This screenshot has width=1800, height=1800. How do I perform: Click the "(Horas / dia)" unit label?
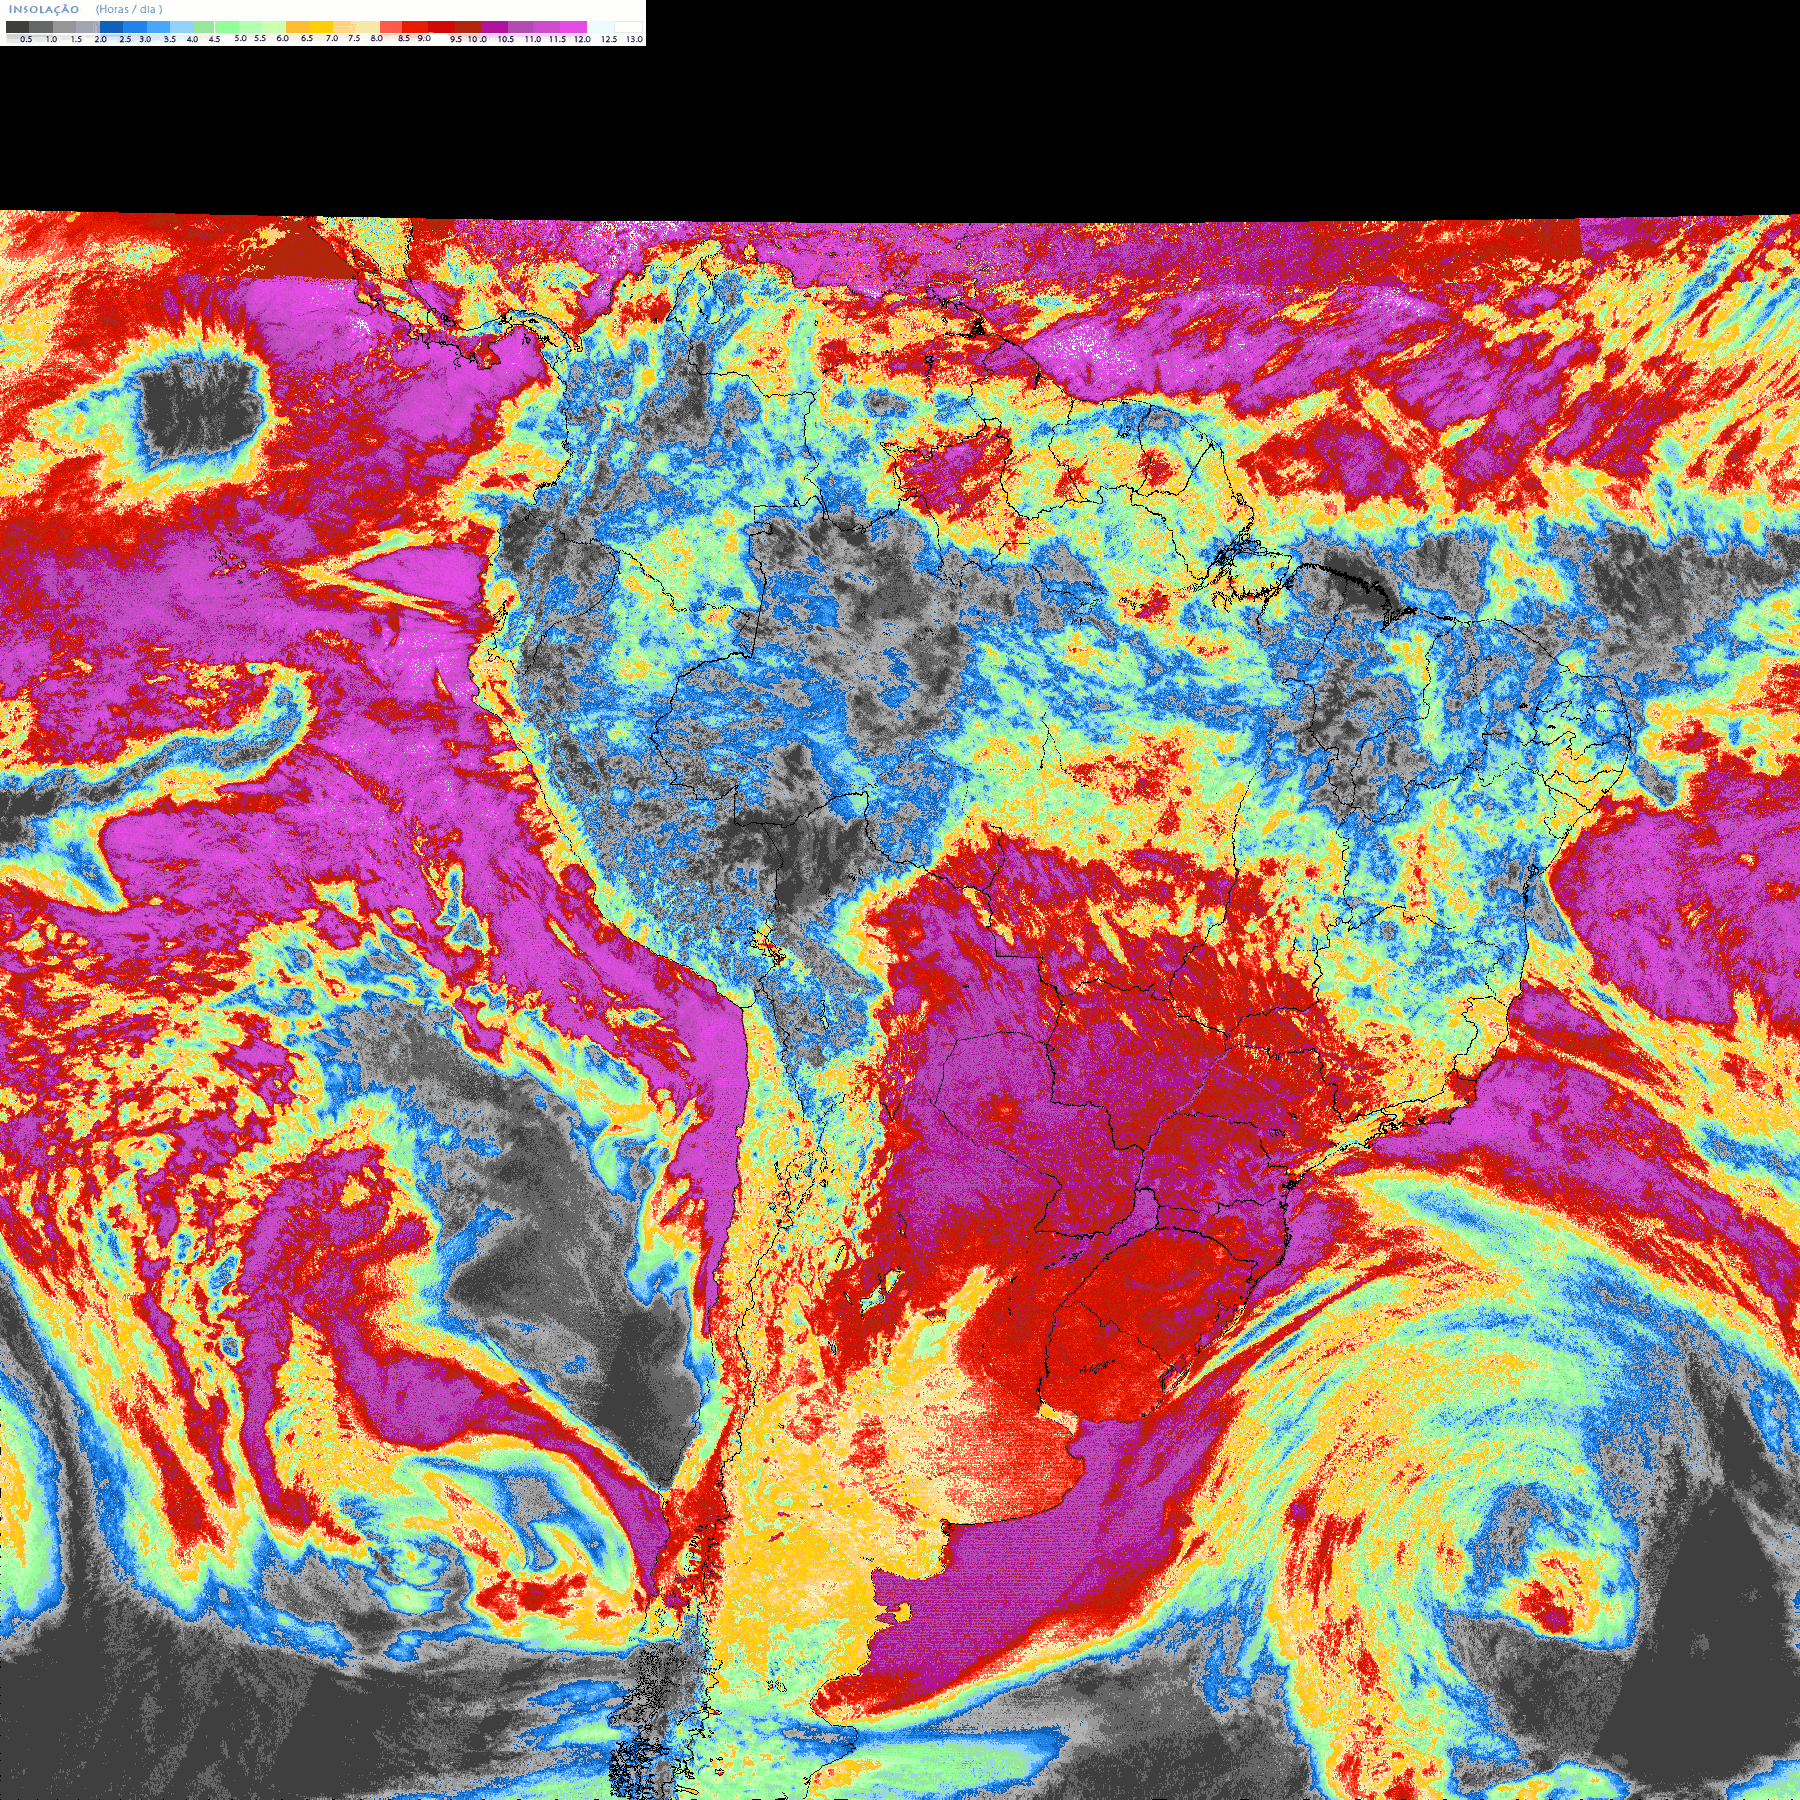[129, 9]
